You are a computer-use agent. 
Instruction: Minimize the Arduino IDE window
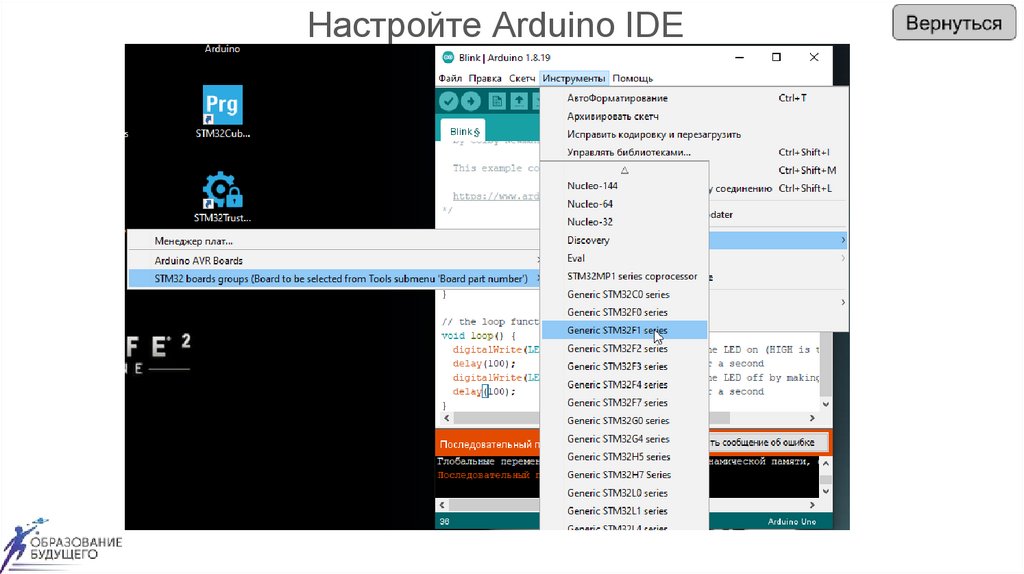tap(739, 57)
